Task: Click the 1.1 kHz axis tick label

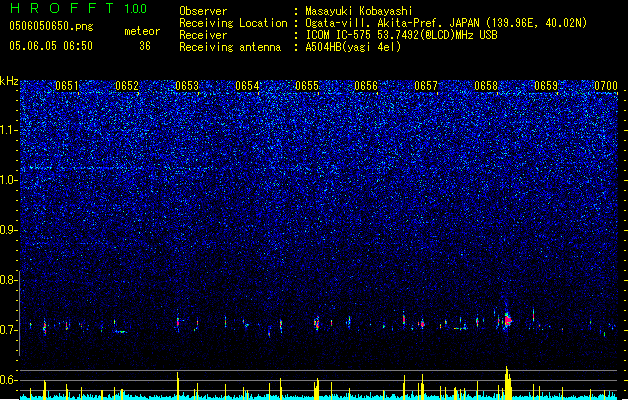Action: (x=9, y=130)
